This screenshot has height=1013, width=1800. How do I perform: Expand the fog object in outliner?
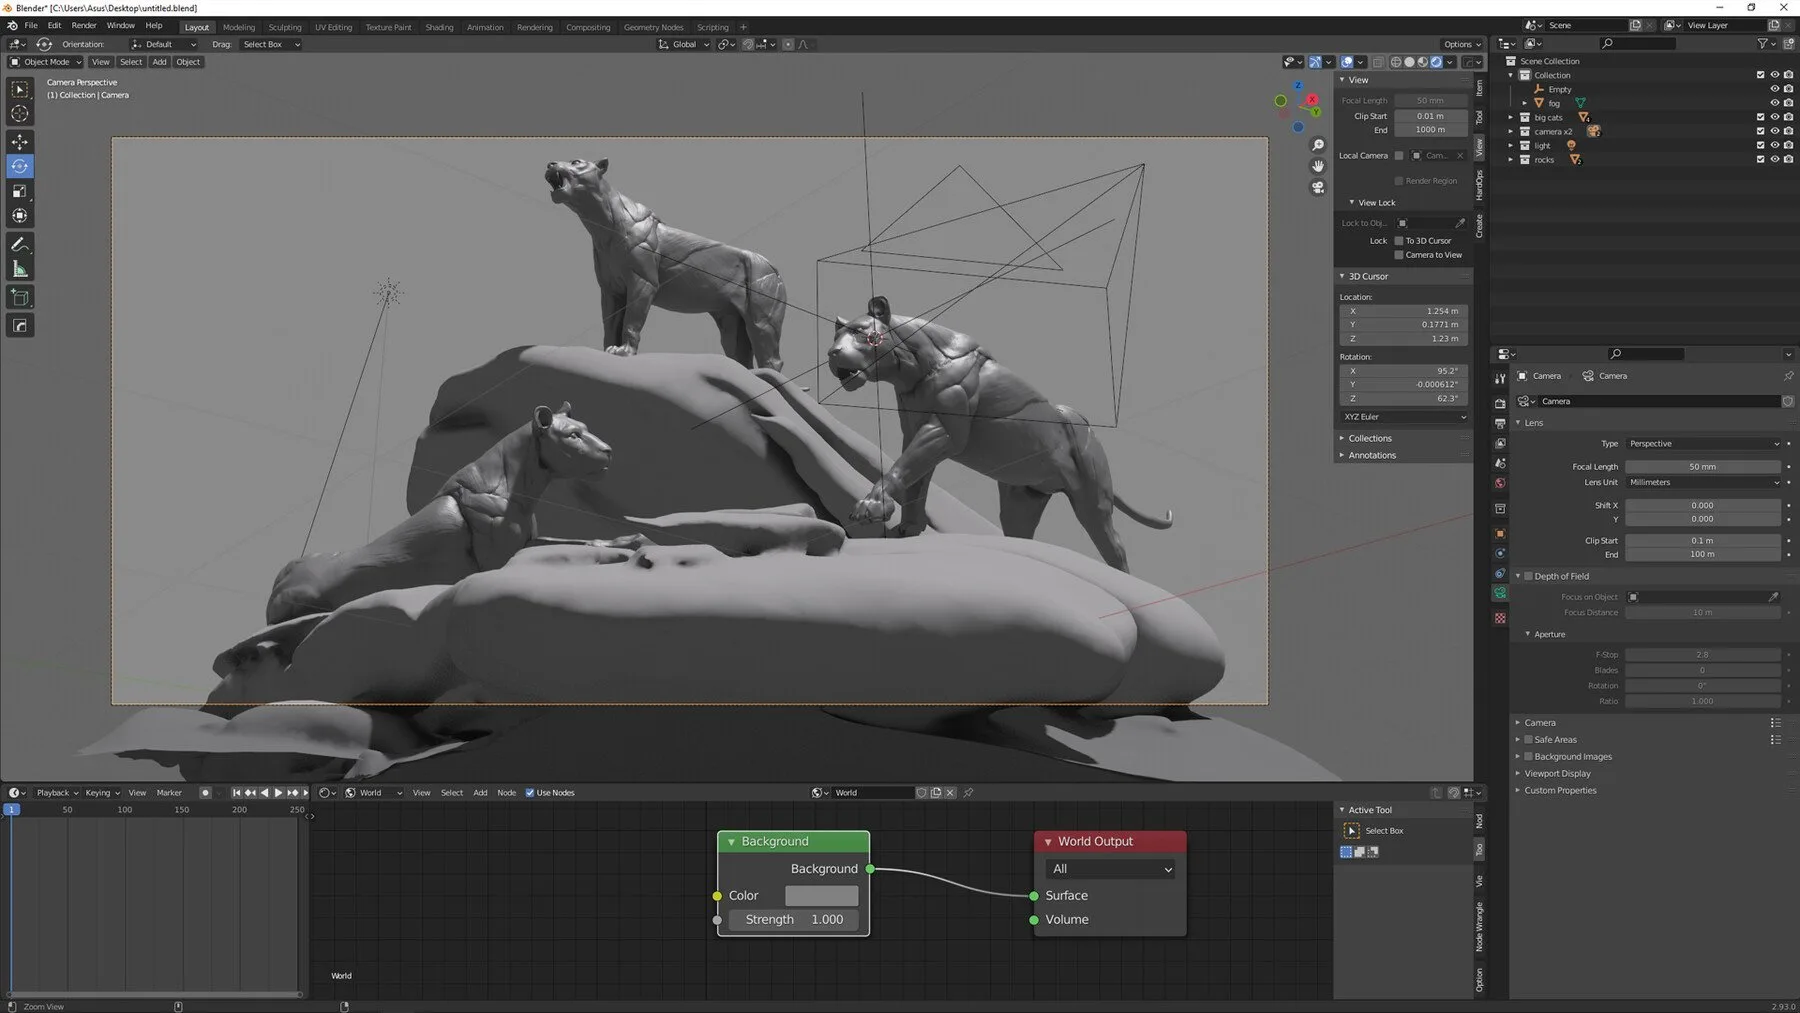1525,103
